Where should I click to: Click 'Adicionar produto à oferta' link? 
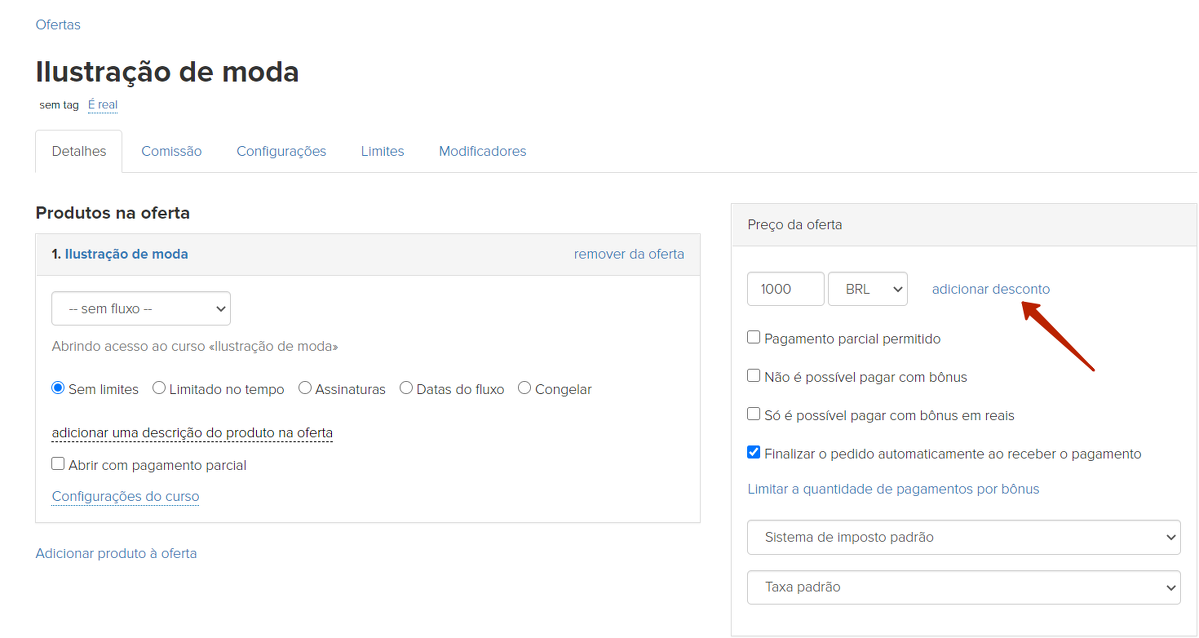116,553
